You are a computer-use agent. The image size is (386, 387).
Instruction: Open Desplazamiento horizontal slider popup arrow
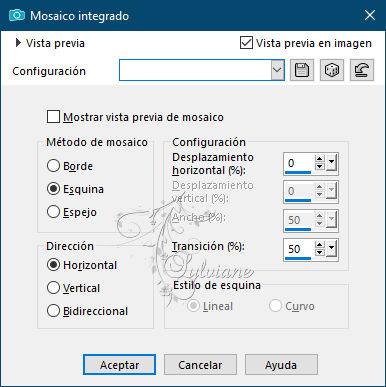click(x=331, y=163)
